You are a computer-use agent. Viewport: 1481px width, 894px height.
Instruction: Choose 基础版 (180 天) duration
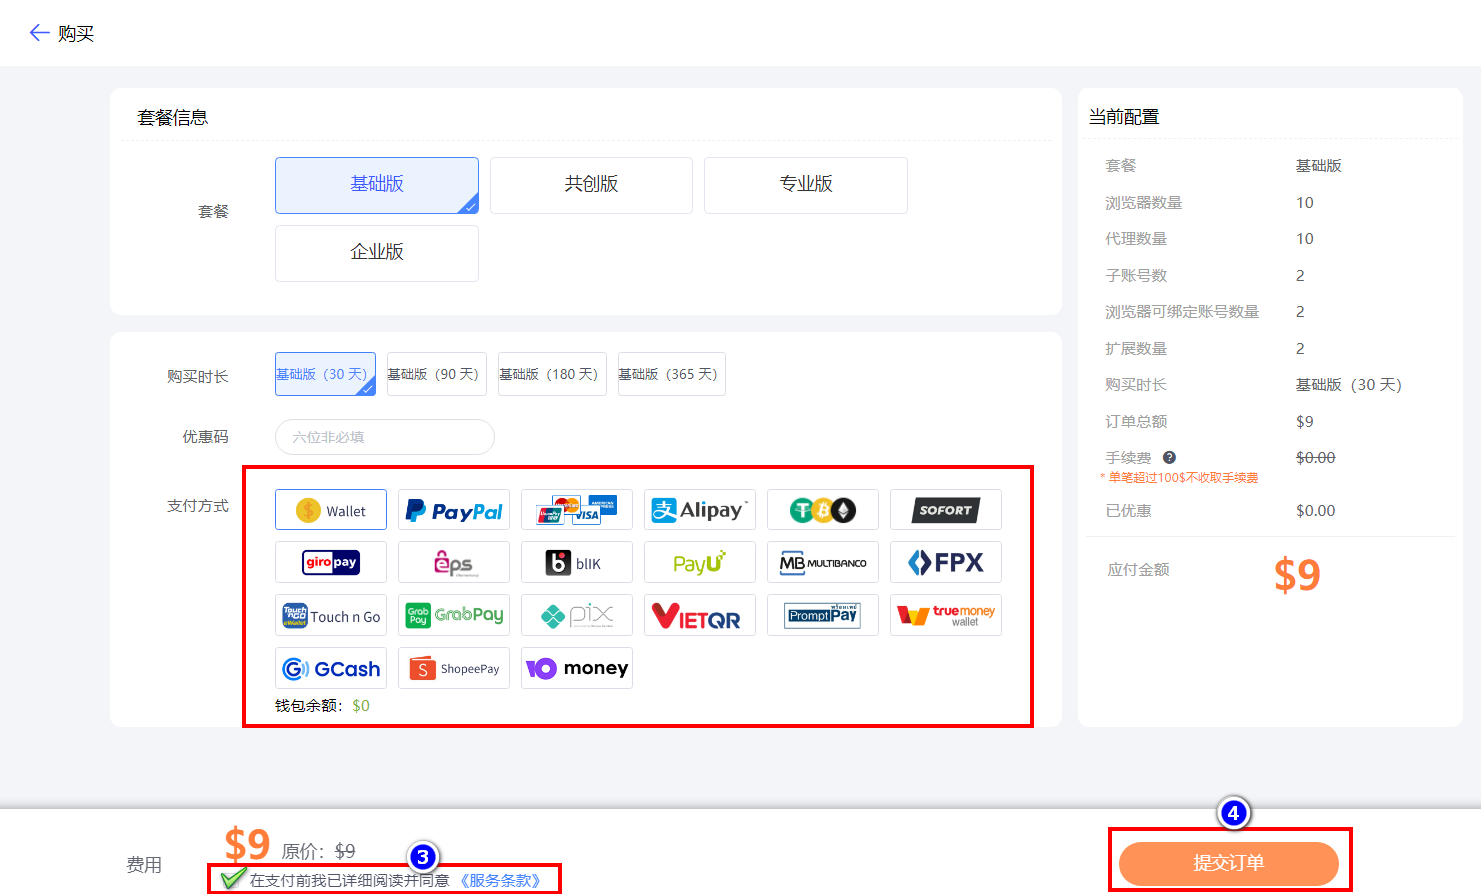tap(552, 374)
